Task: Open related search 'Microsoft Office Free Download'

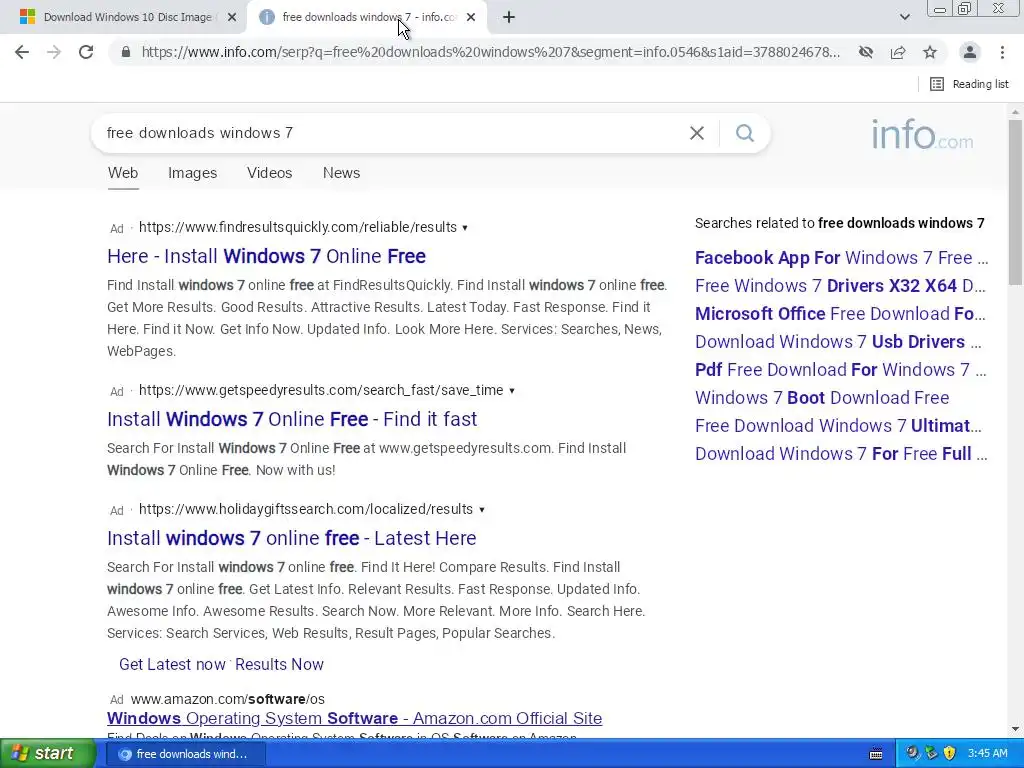Action: pyautogui.click(x=840, y=314)
